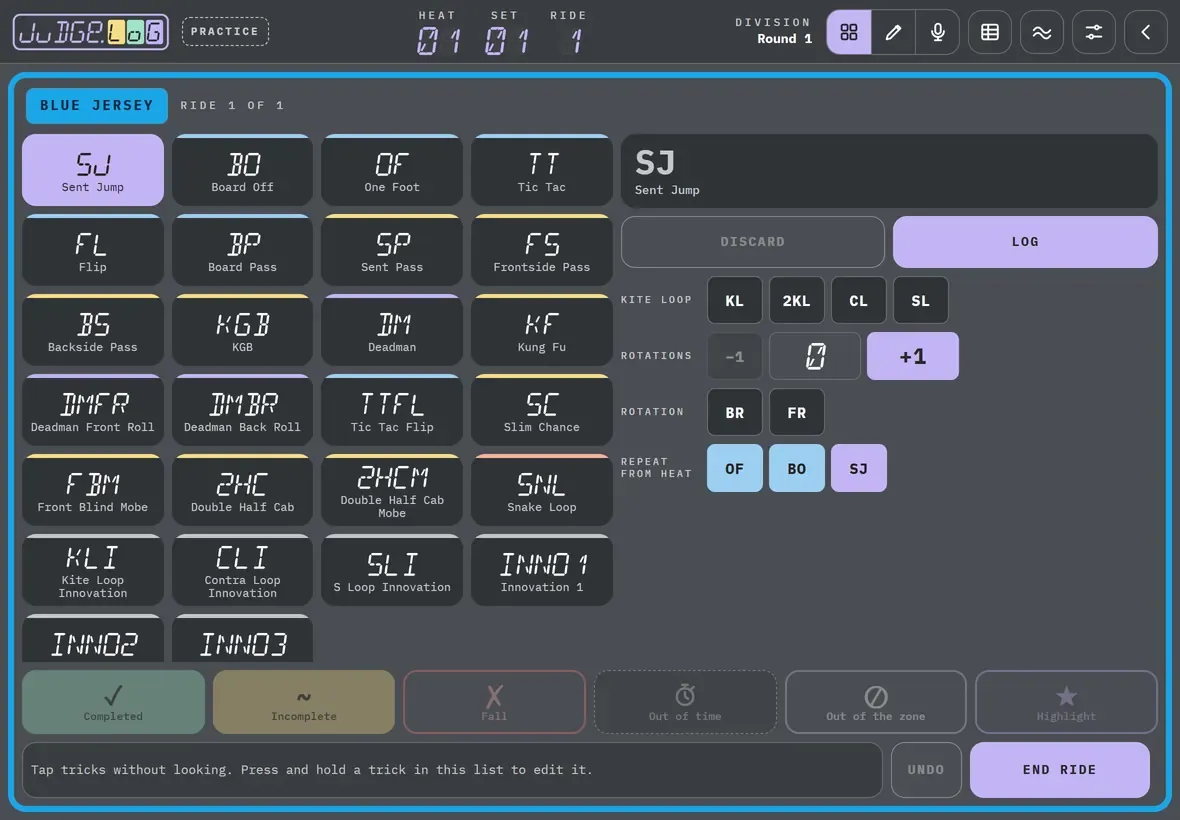Flag the trick as Out of the zone

pyautogui.click(x=875, y=702)
